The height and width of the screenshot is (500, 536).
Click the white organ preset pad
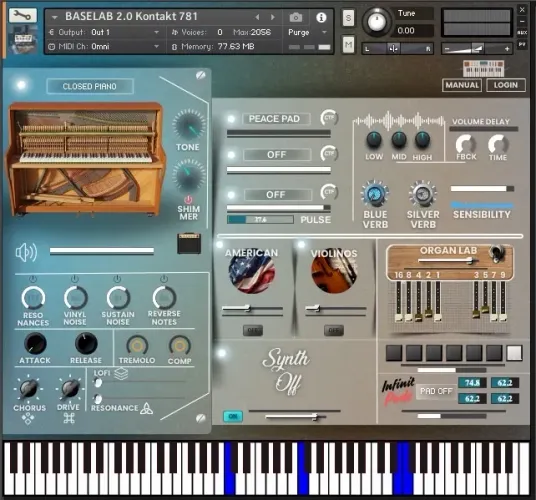click(x=514, y=353)
